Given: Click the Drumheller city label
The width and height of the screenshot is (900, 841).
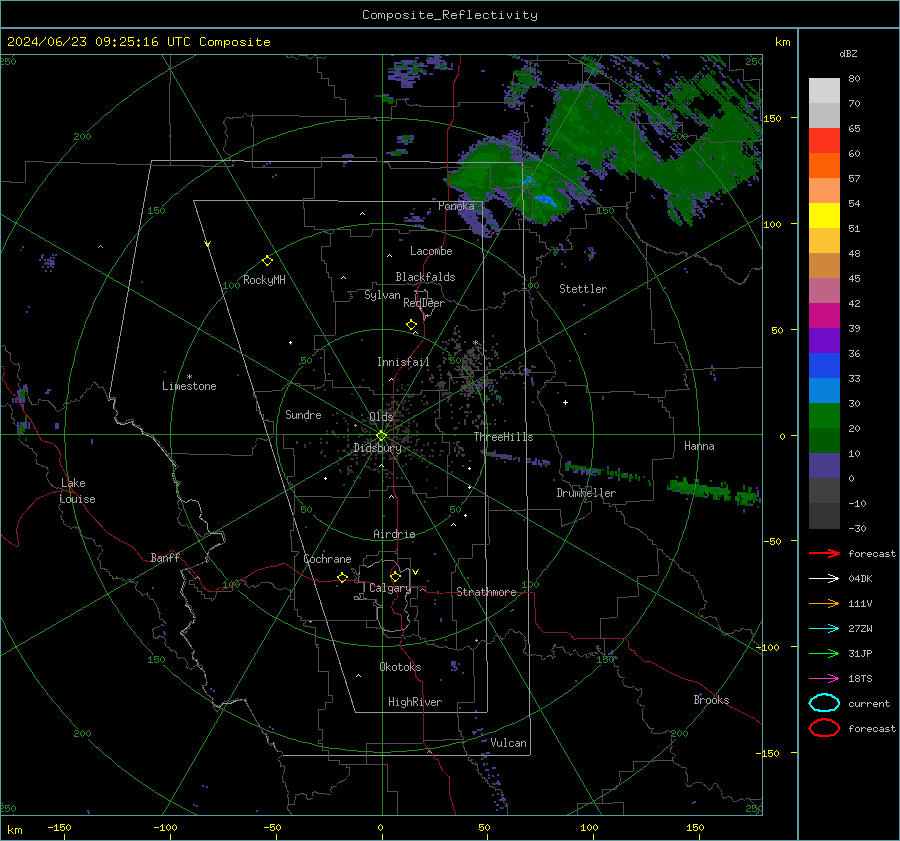Looking at the screenshot, I should tap(586, 493).
